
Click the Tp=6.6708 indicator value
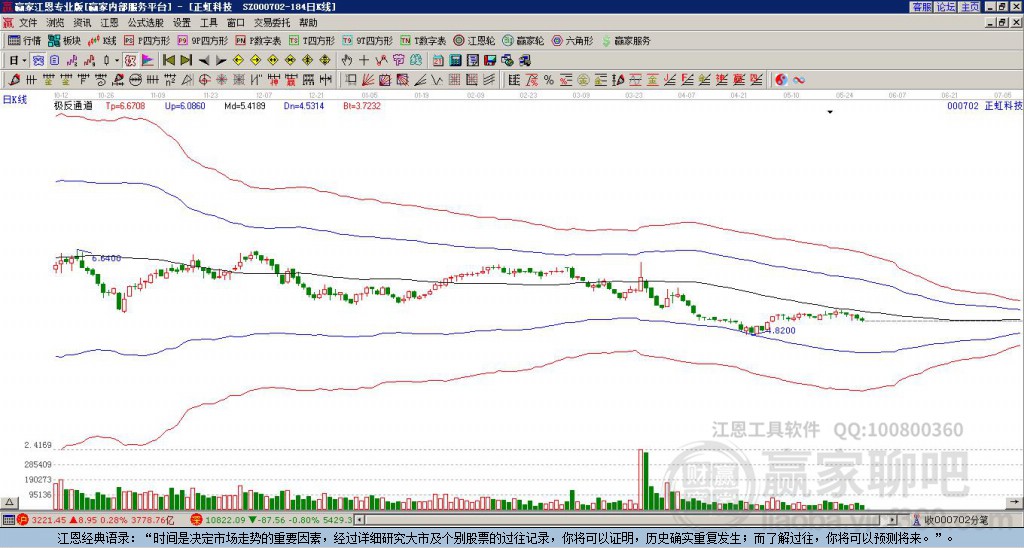[x=125, y=105]
